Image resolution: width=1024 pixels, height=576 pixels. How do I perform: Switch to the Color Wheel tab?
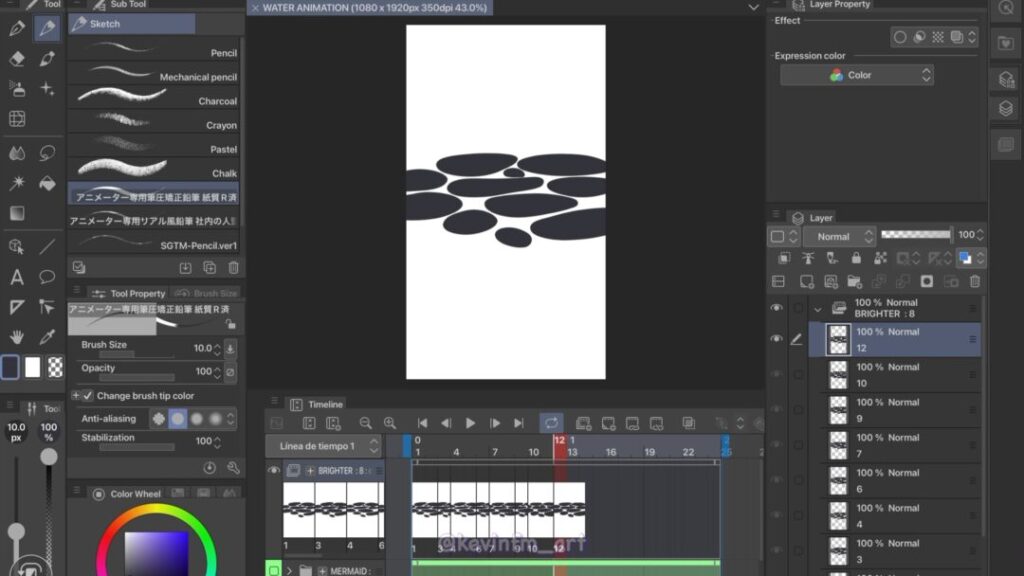coord(128,494)
